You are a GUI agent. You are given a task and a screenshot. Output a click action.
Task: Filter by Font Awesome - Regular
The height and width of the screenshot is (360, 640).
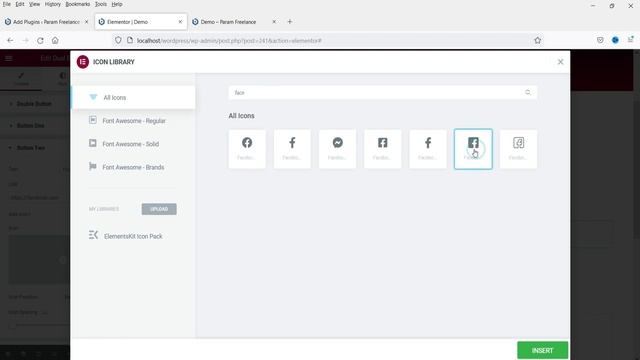tap(133, 121)
